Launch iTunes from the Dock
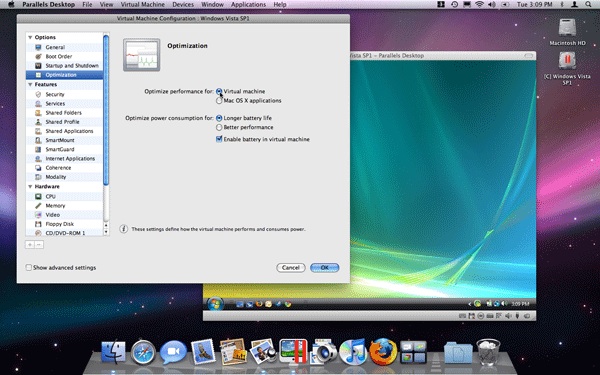This screenshot has height=375, width=600. click(353, 352)
